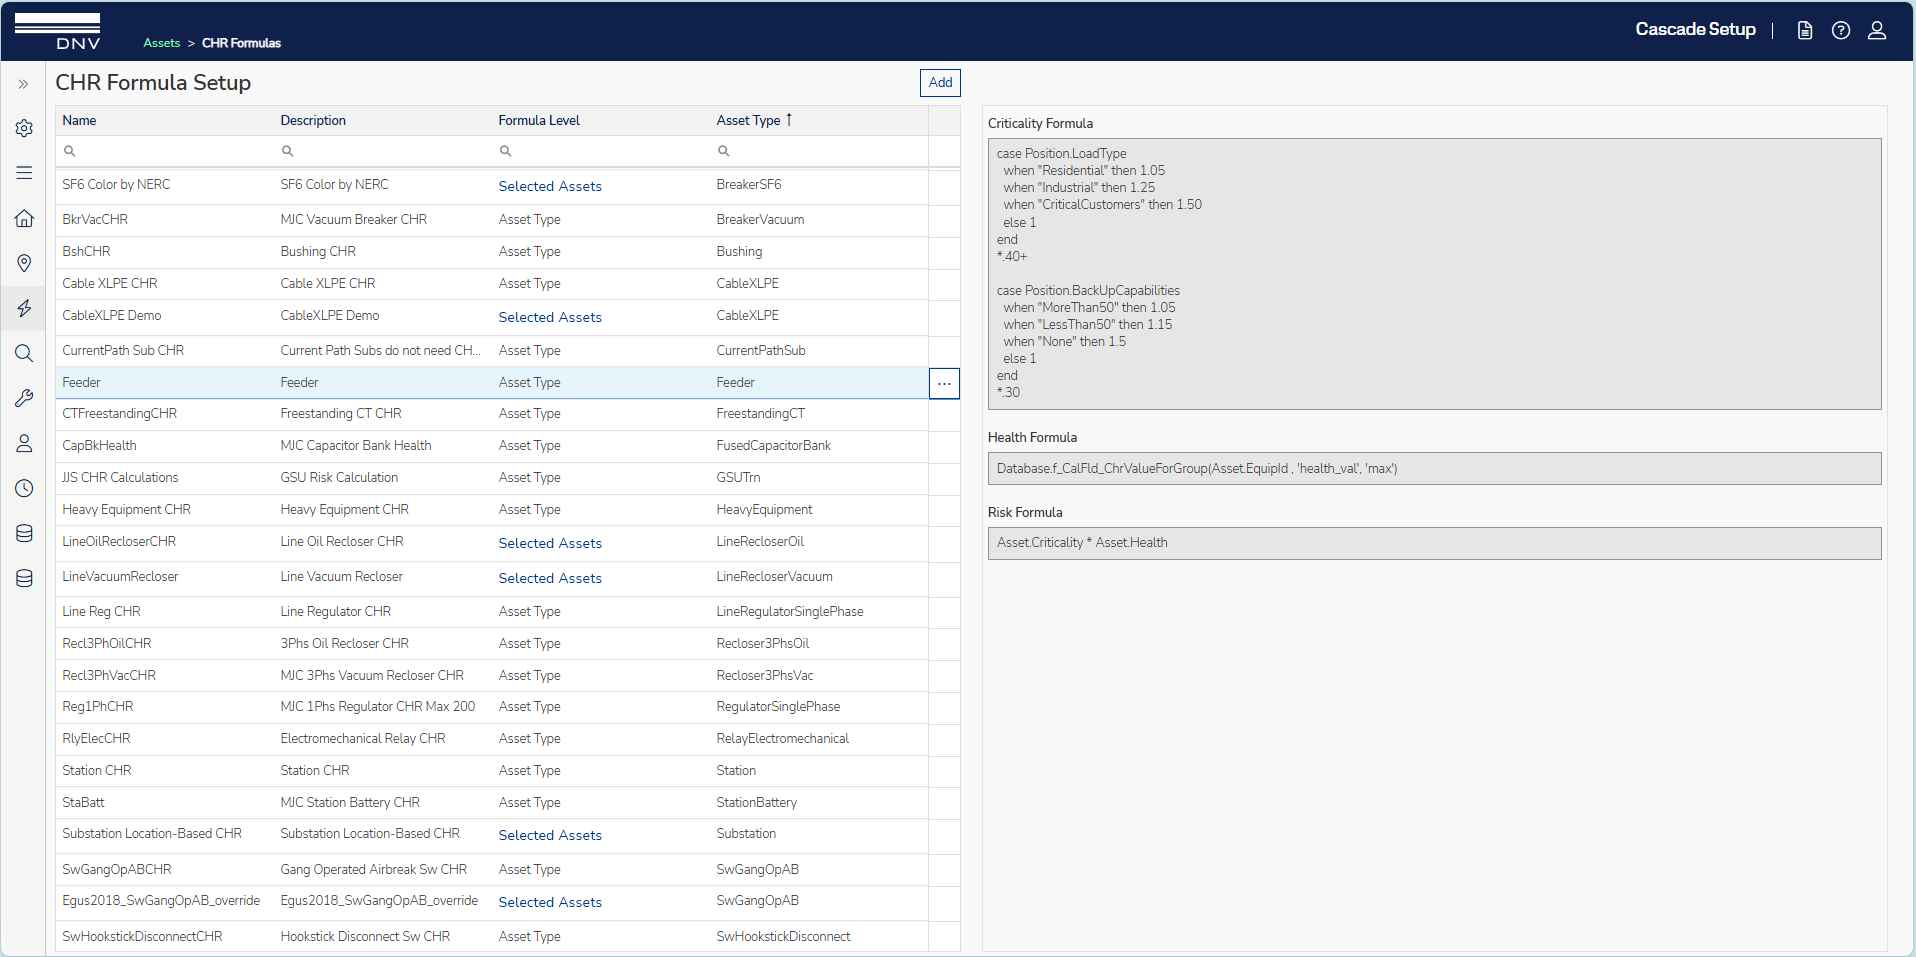Open the help question mark icon
Image resolution: width=1916 pixels, height=957 pixels.
point(1841,30)
